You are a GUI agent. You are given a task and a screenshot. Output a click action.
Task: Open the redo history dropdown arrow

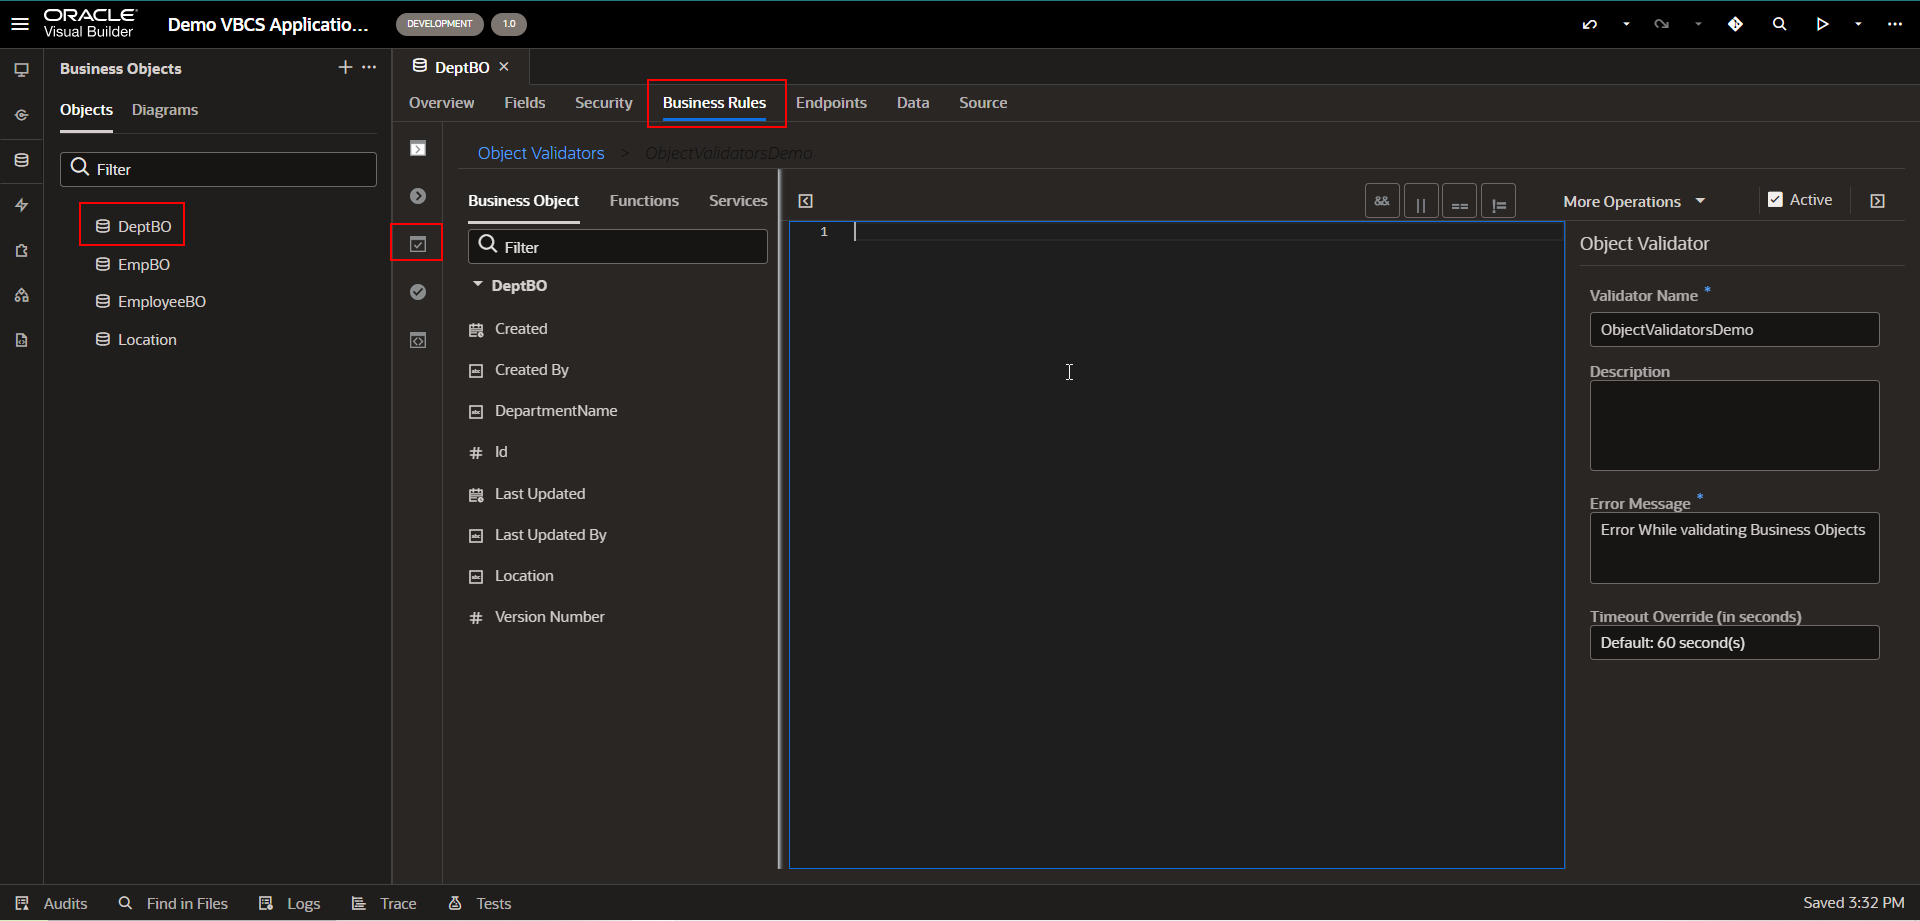tap(1699, 24)
